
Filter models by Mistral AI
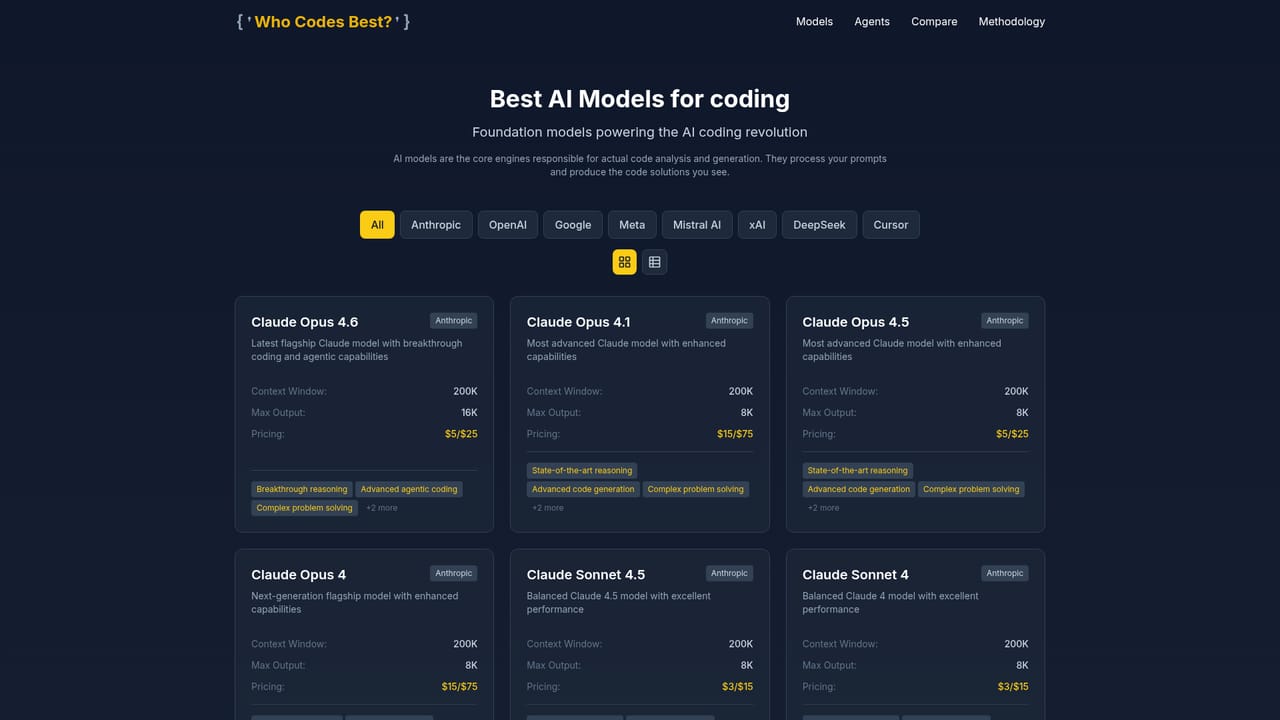coord(697,225)
